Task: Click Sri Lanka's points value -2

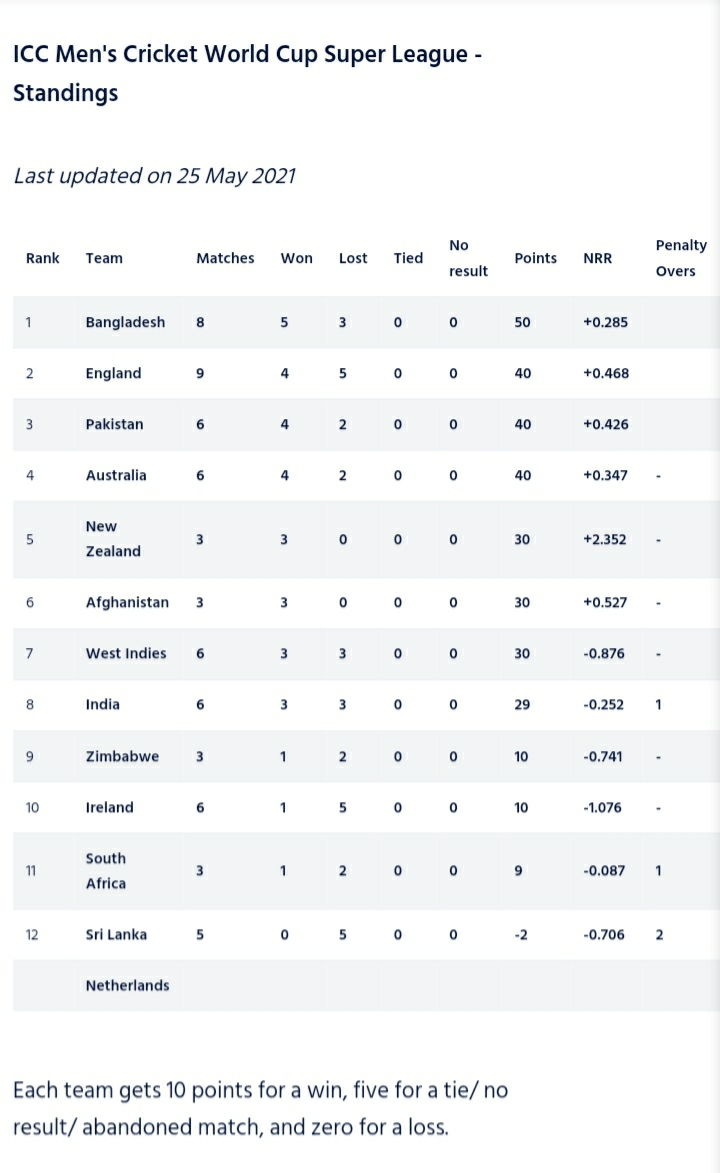Action: pyautogui.click(x=521, y=934)
